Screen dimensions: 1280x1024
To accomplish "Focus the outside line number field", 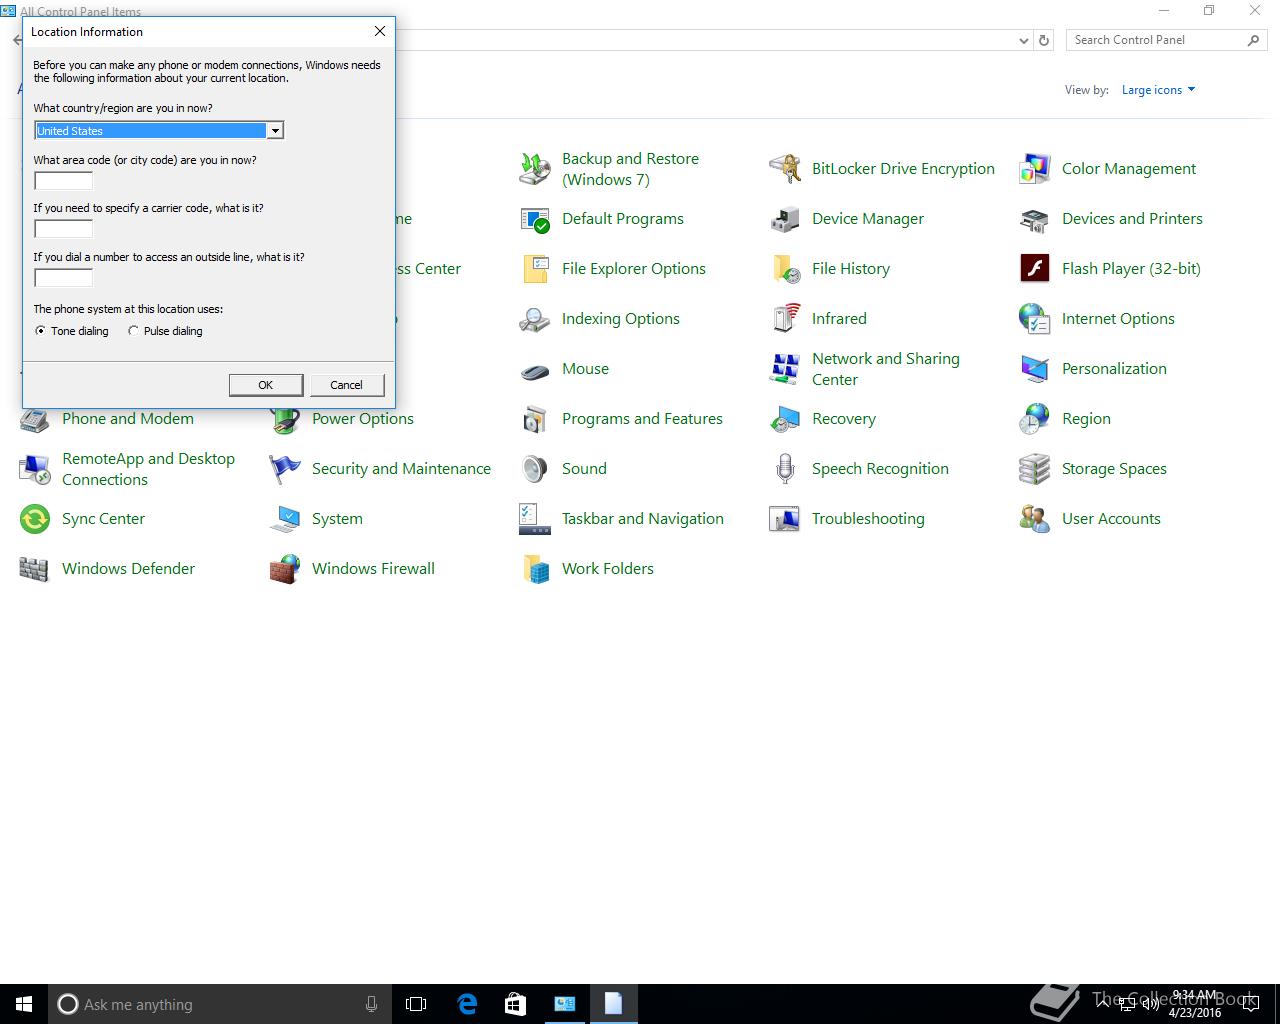I will click(64, 278).
